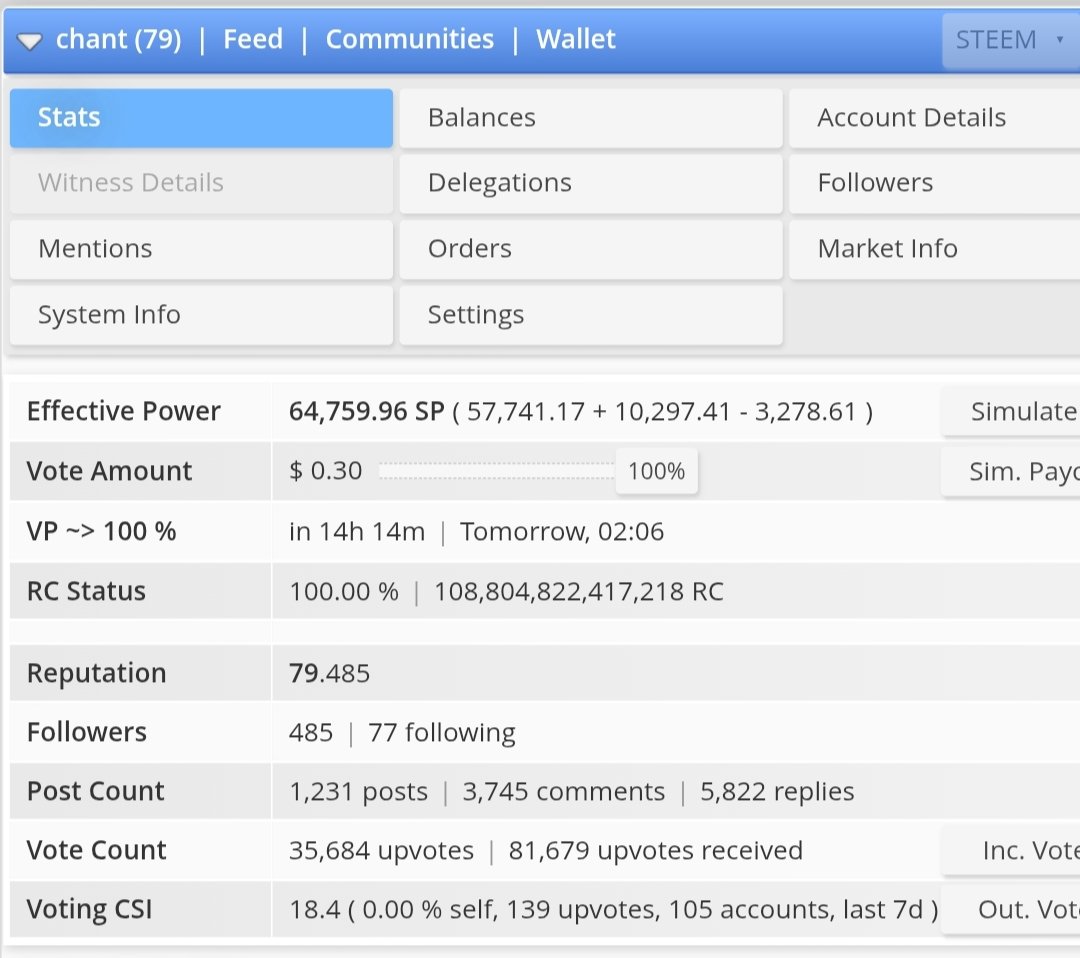Open the Inc. Votes button
Screen dimensions: 1080x958
tap(1010, 851)
